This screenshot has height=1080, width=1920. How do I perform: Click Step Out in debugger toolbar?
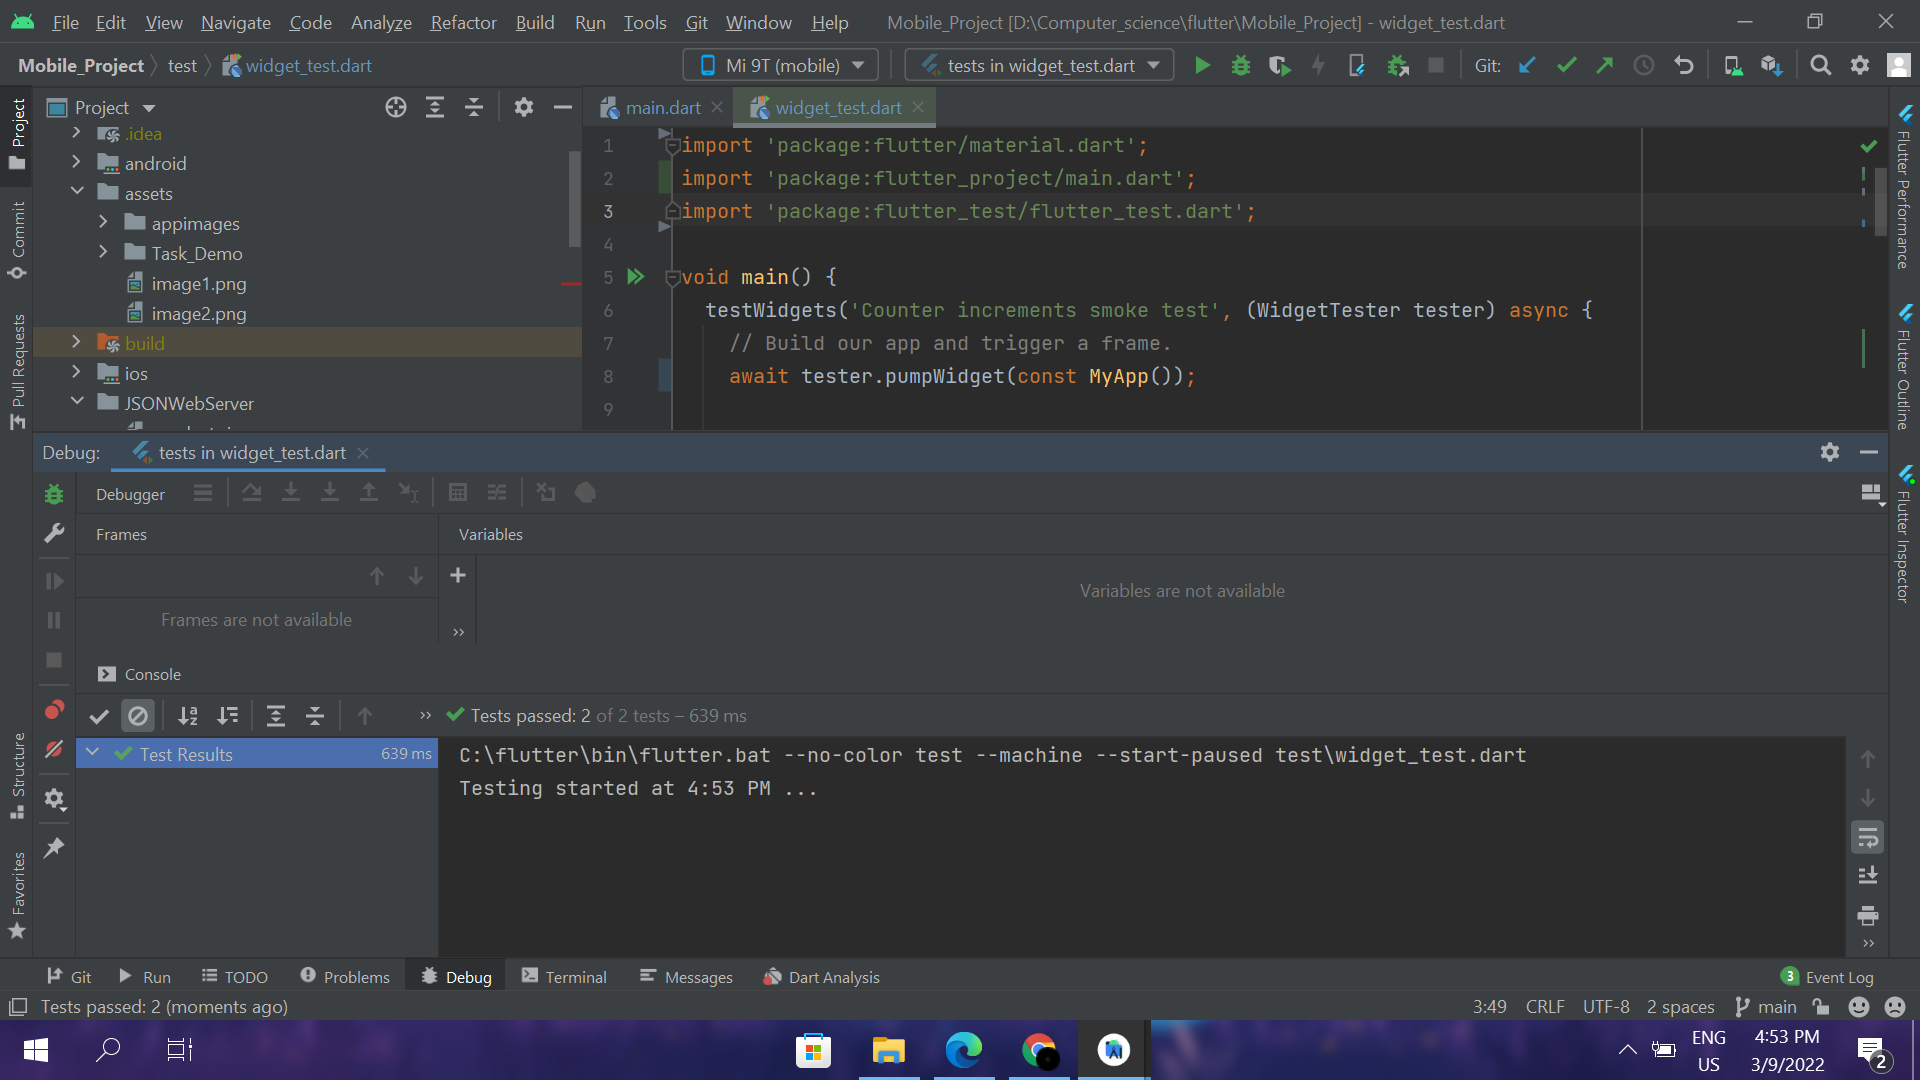pos(369,493)
